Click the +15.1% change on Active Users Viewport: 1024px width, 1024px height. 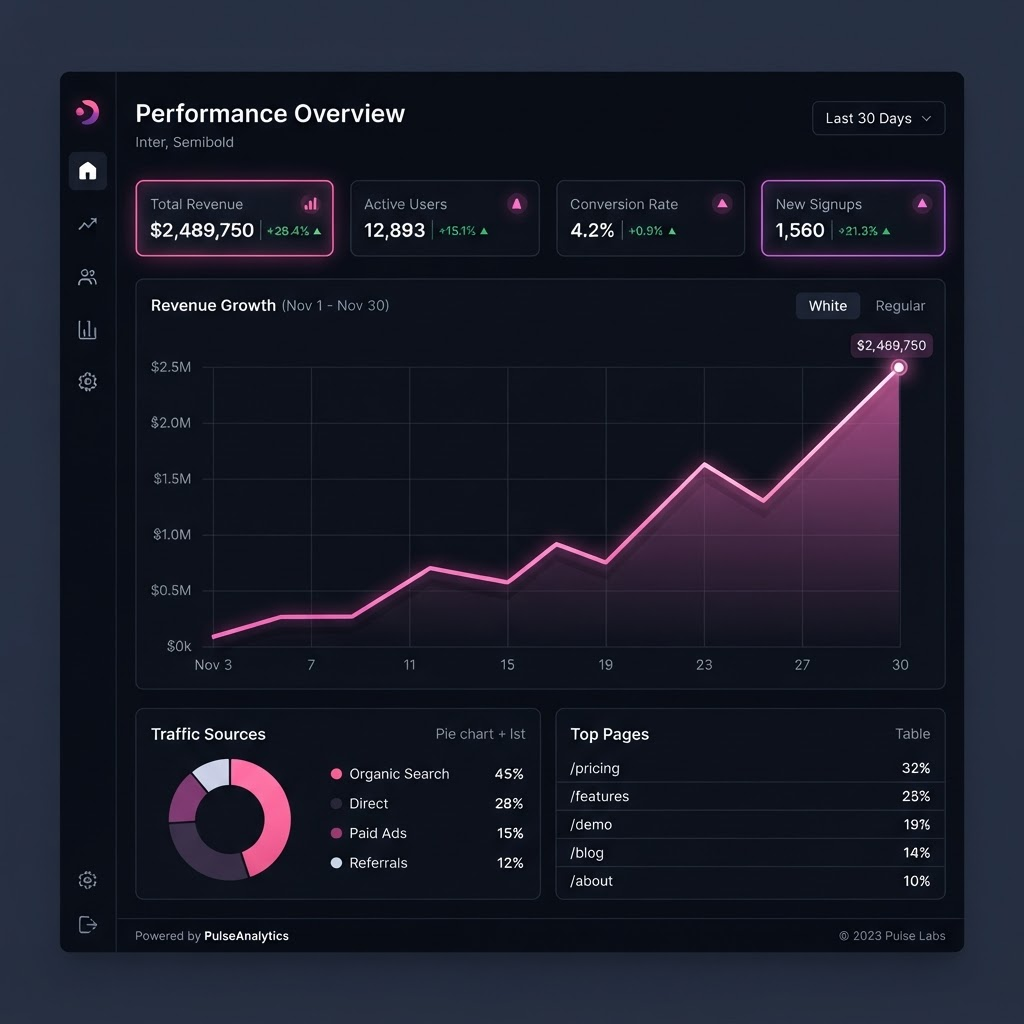pyautogui.click(x=464, y=231)
